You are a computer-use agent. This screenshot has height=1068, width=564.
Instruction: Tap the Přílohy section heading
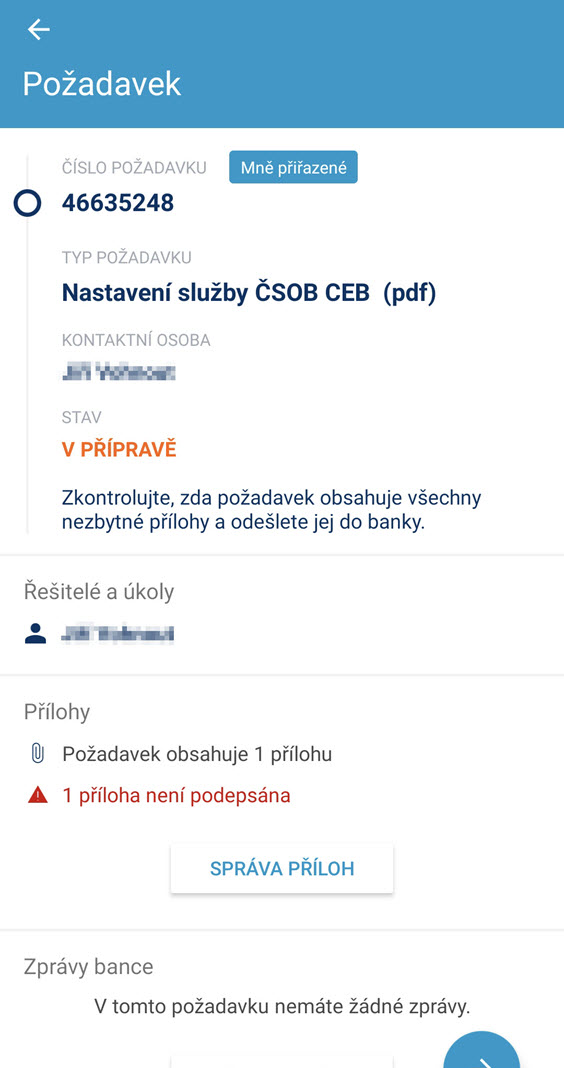pyautogui.click(x=57, y=712)
